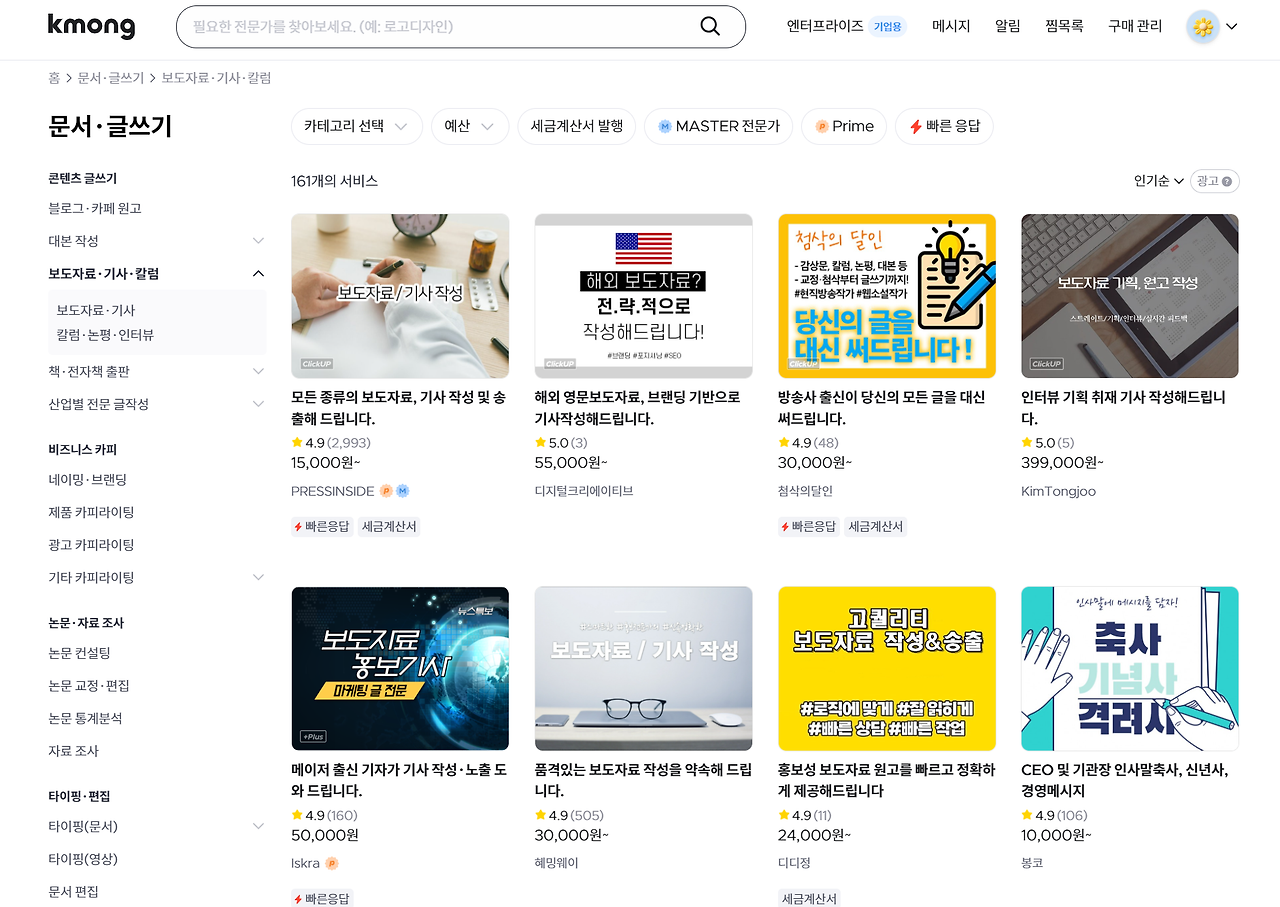Open the 카테고리 선택 dropdown
The height and width of the screenshot is (907, 1280).
tap(356, 126)
